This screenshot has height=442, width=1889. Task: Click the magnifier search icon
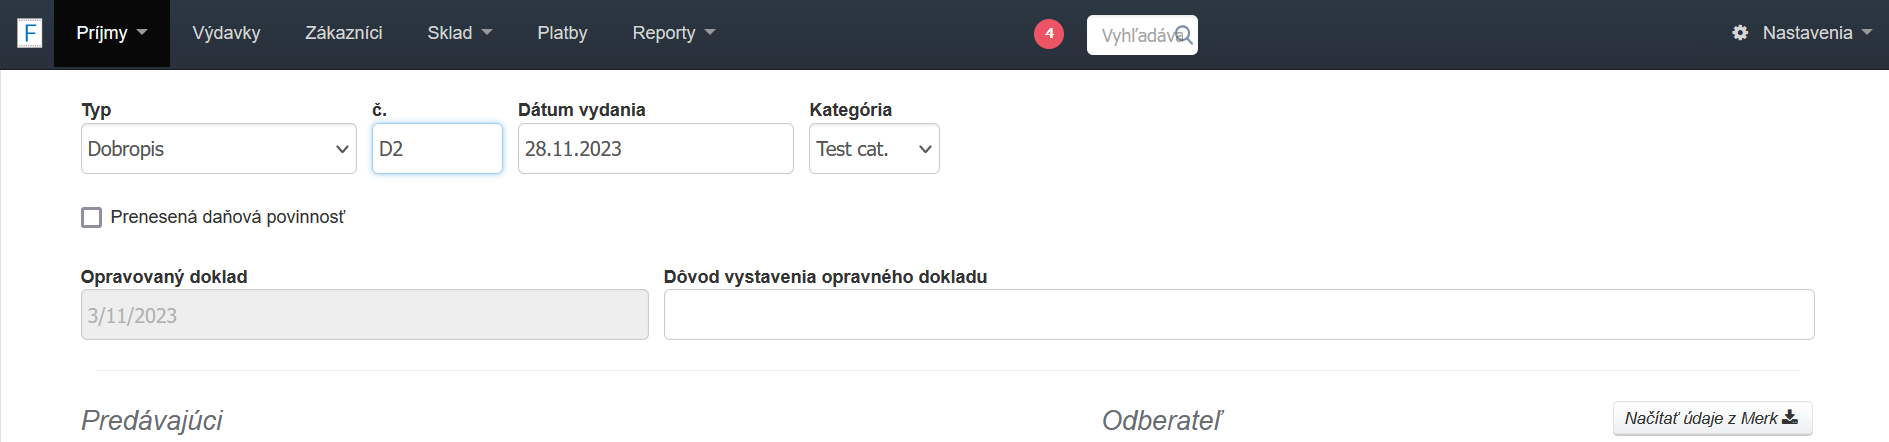tap(1183, 35)
